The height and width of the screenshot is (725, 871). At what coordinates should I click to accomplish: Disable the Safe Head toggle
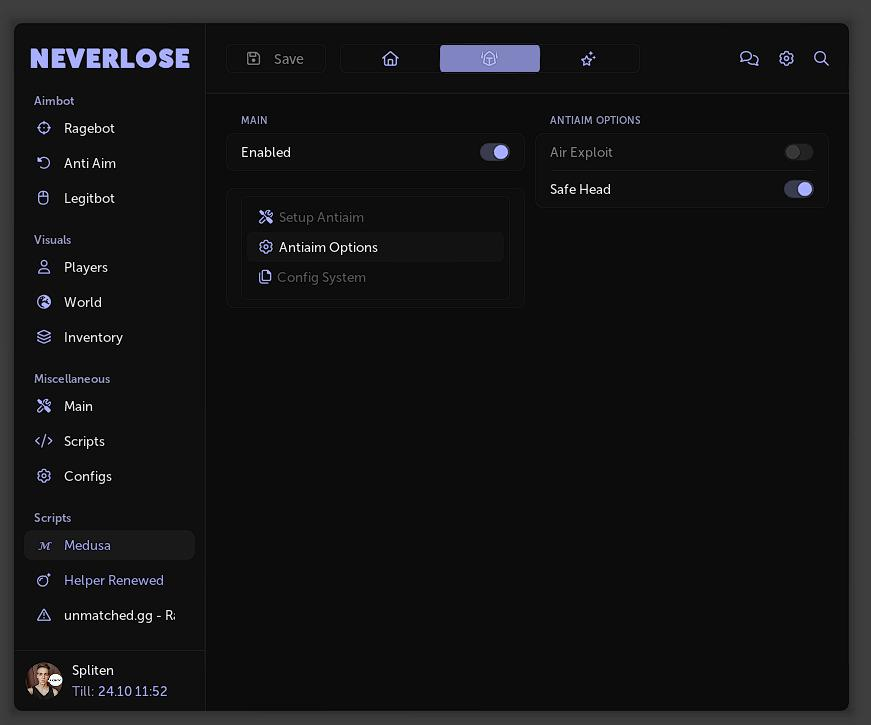[799, 189]
